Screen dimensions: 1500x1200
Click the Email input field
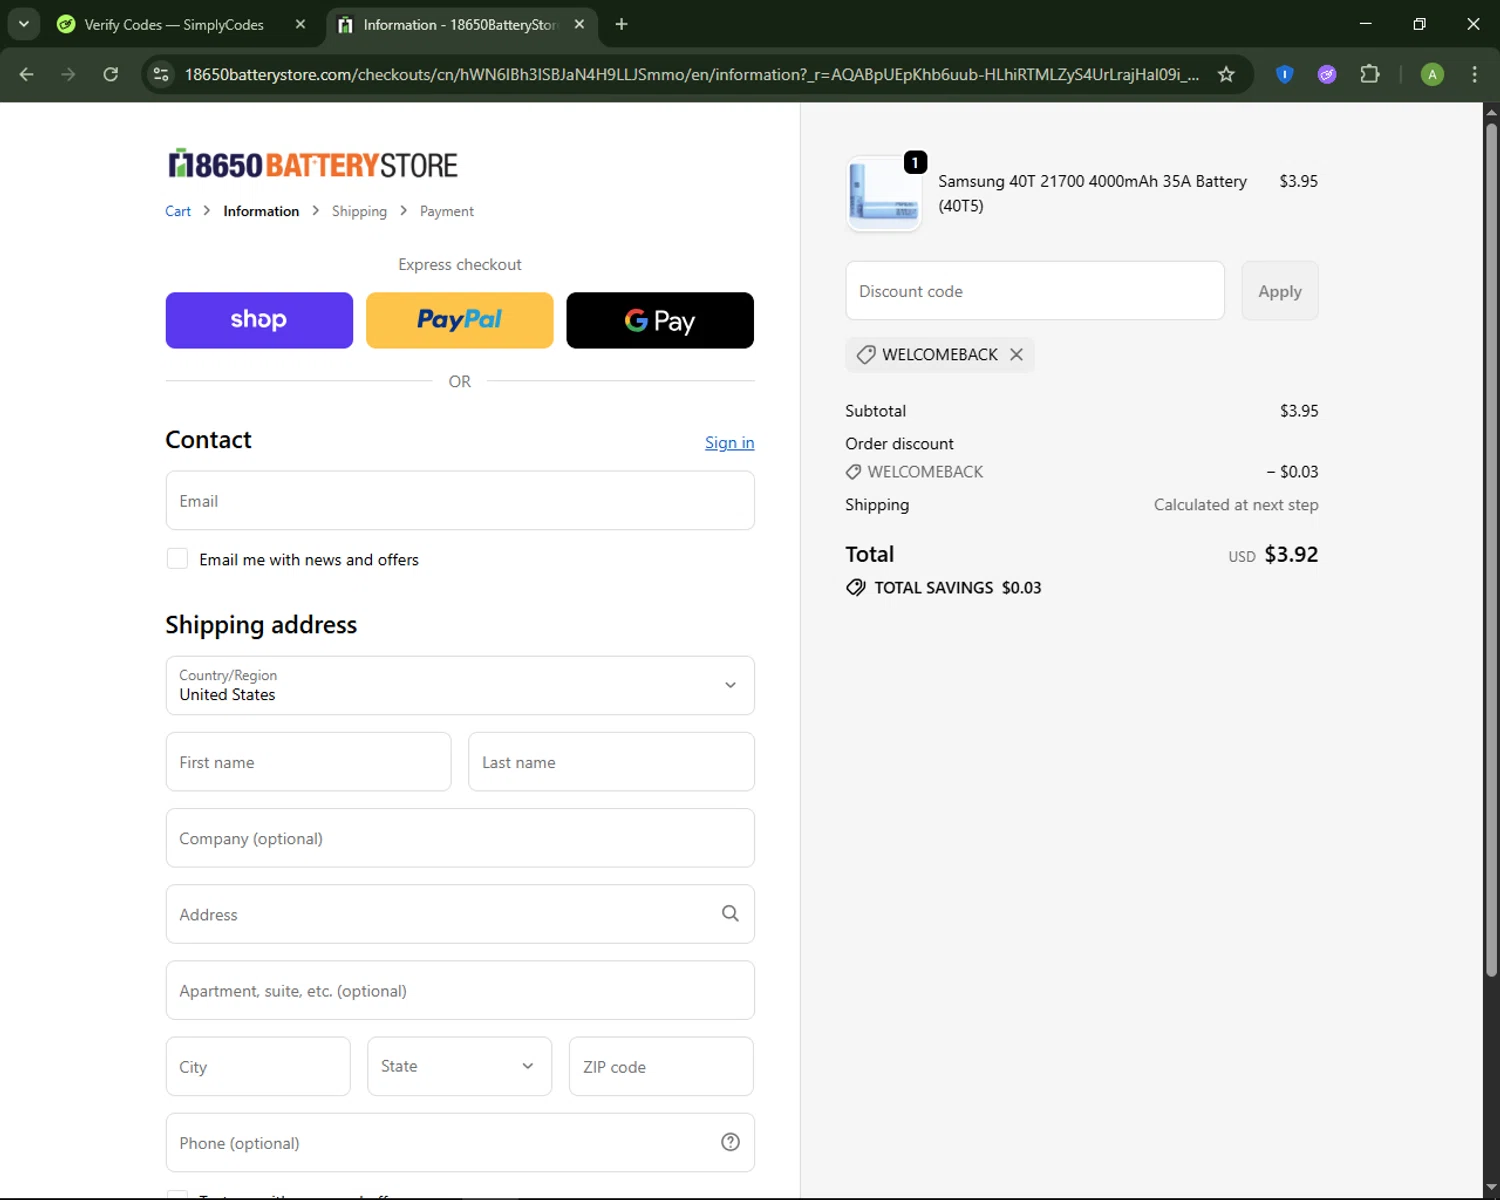click(x=460, y=500)
